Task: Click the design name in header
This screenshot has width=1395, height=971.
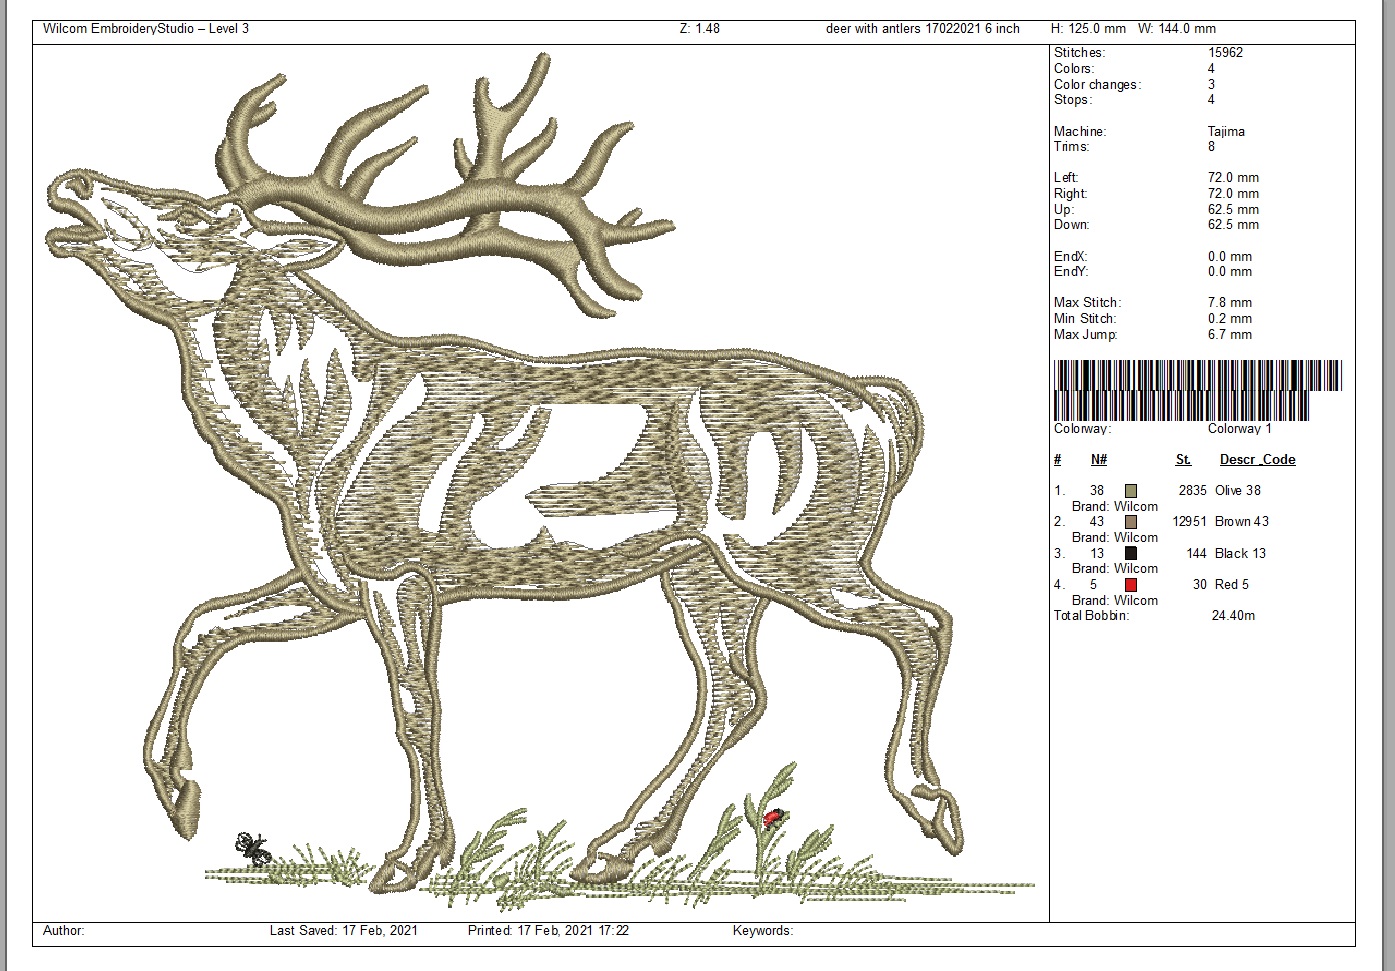Action: click(x=922, y=29)
